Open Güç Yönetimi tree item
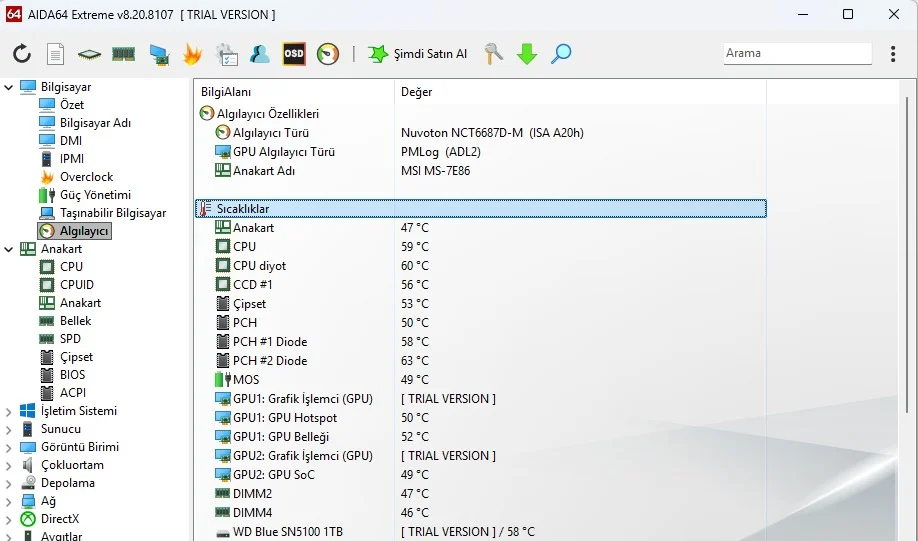 (85, 195)
